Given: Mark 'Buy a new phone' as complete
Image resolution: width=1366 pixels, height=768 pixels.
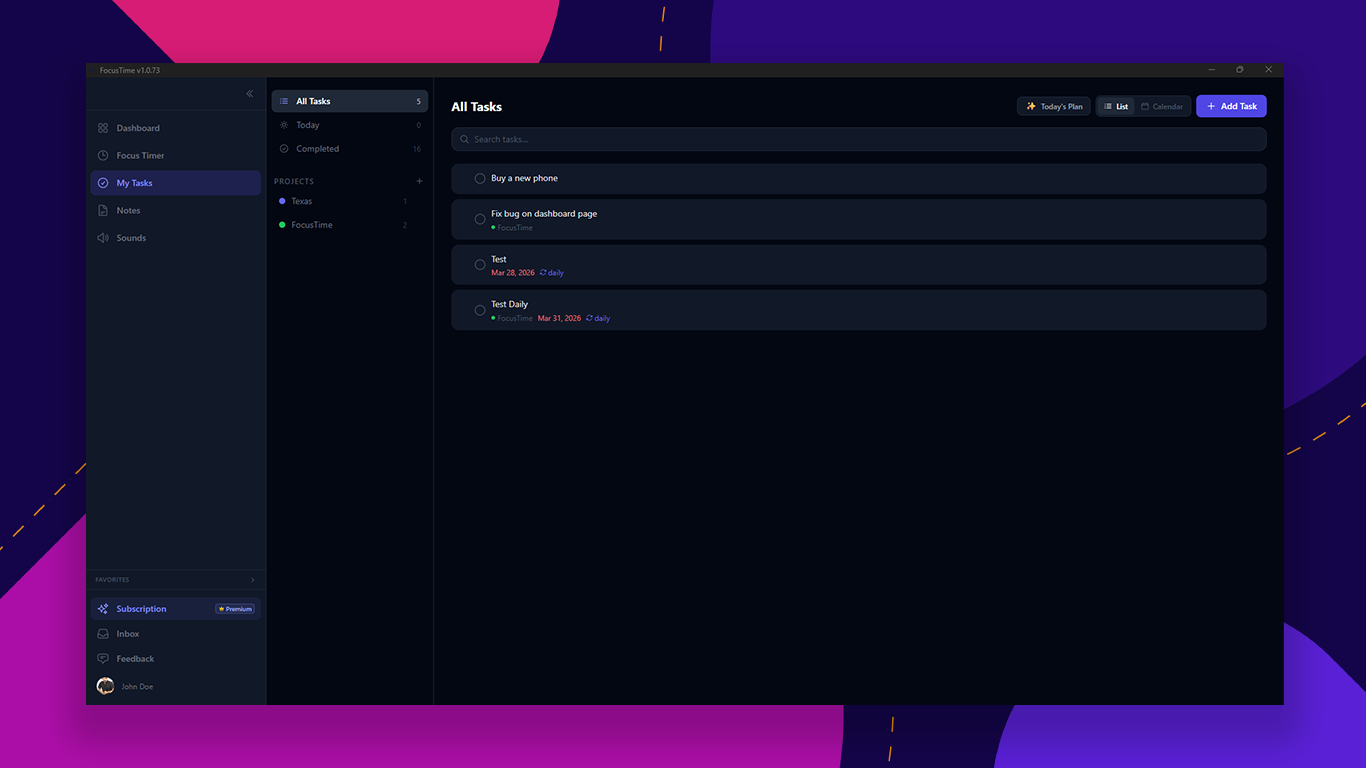Looking at the screenshot, I should (480, 179).
